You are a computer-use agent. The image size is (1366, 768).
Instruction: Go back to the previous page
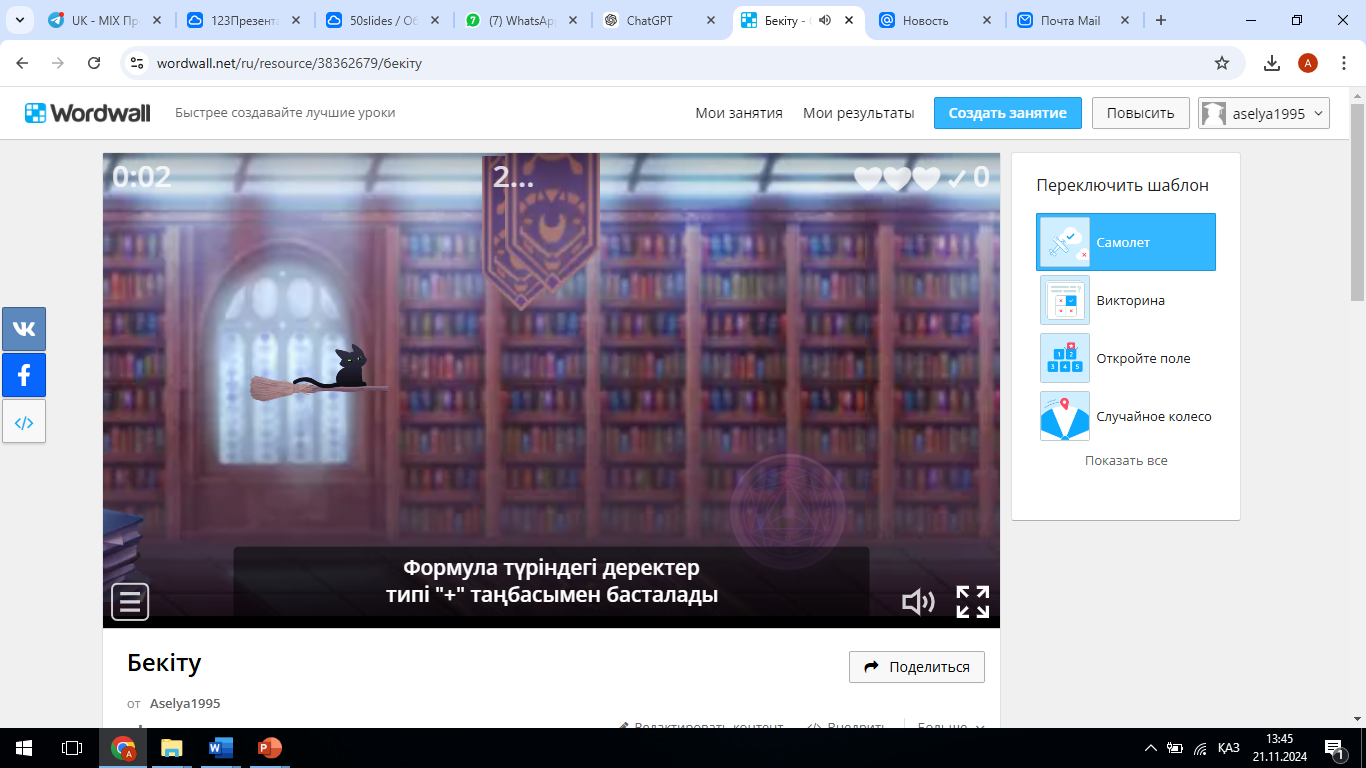pos(22,63)
